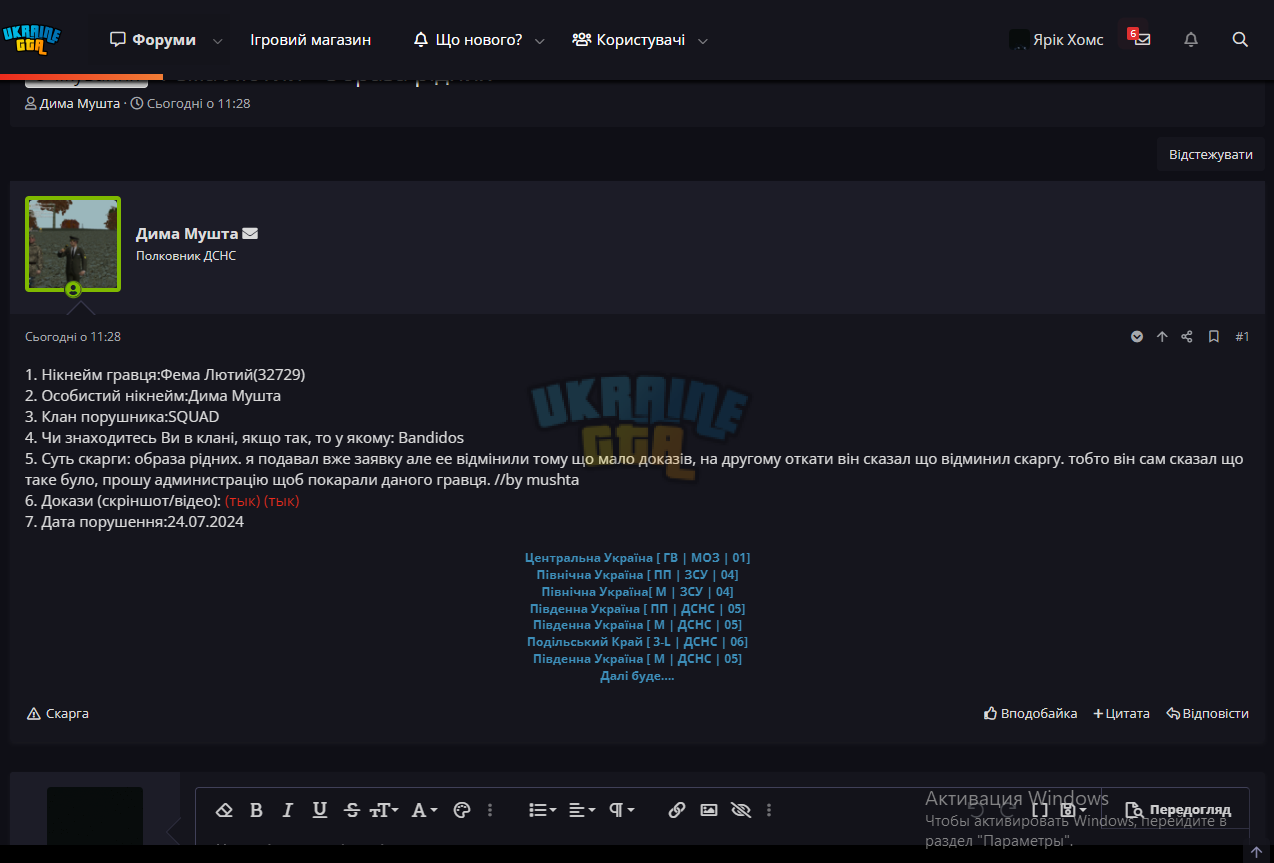1274x863 pixels.
Task: Open Ігровий магазин in the navigation
Action: point(310,40)
